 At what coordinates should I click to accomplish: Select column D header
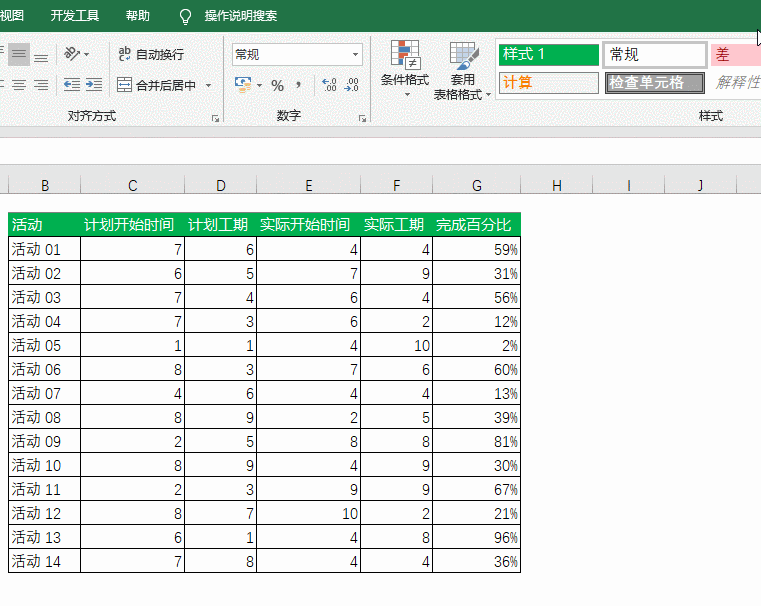pyautogui.click(x=221, y=185)
